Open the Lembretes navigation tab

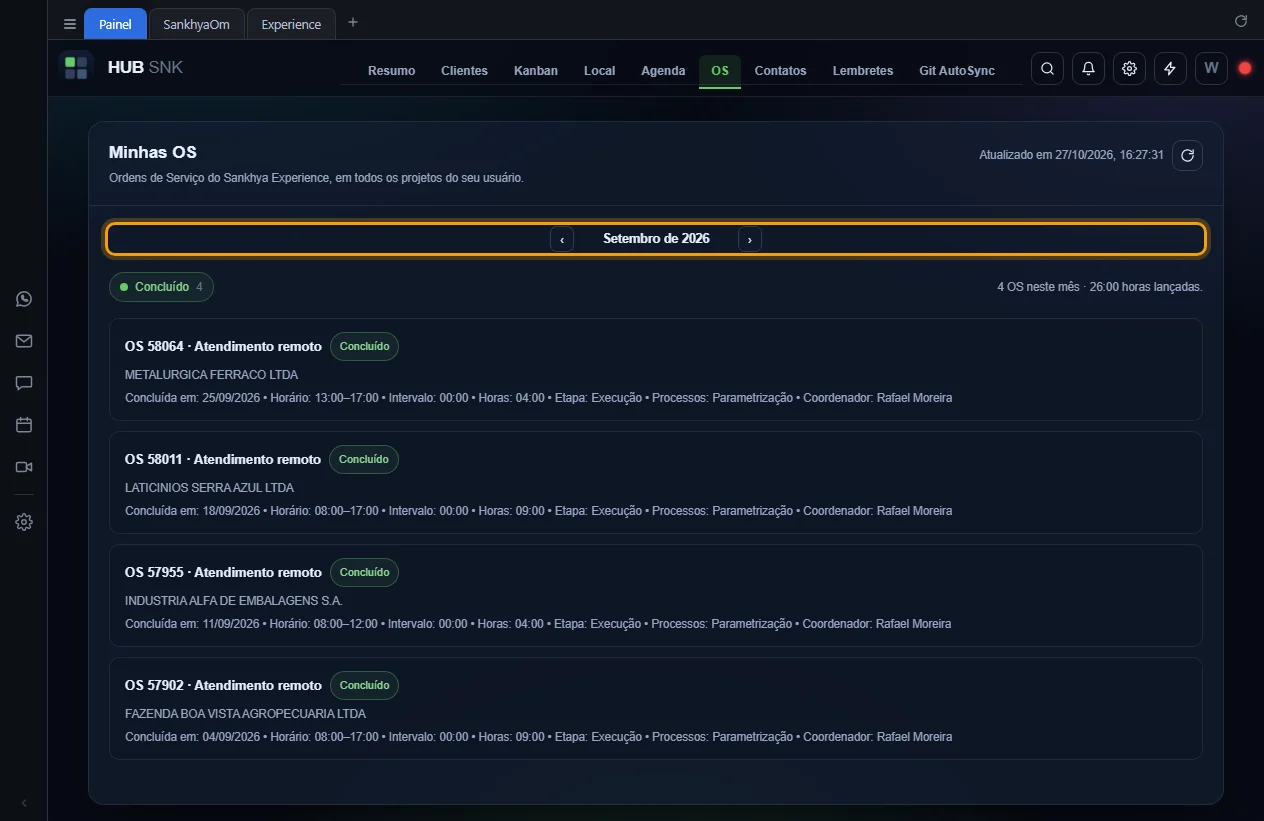click(x=863, y=71)
